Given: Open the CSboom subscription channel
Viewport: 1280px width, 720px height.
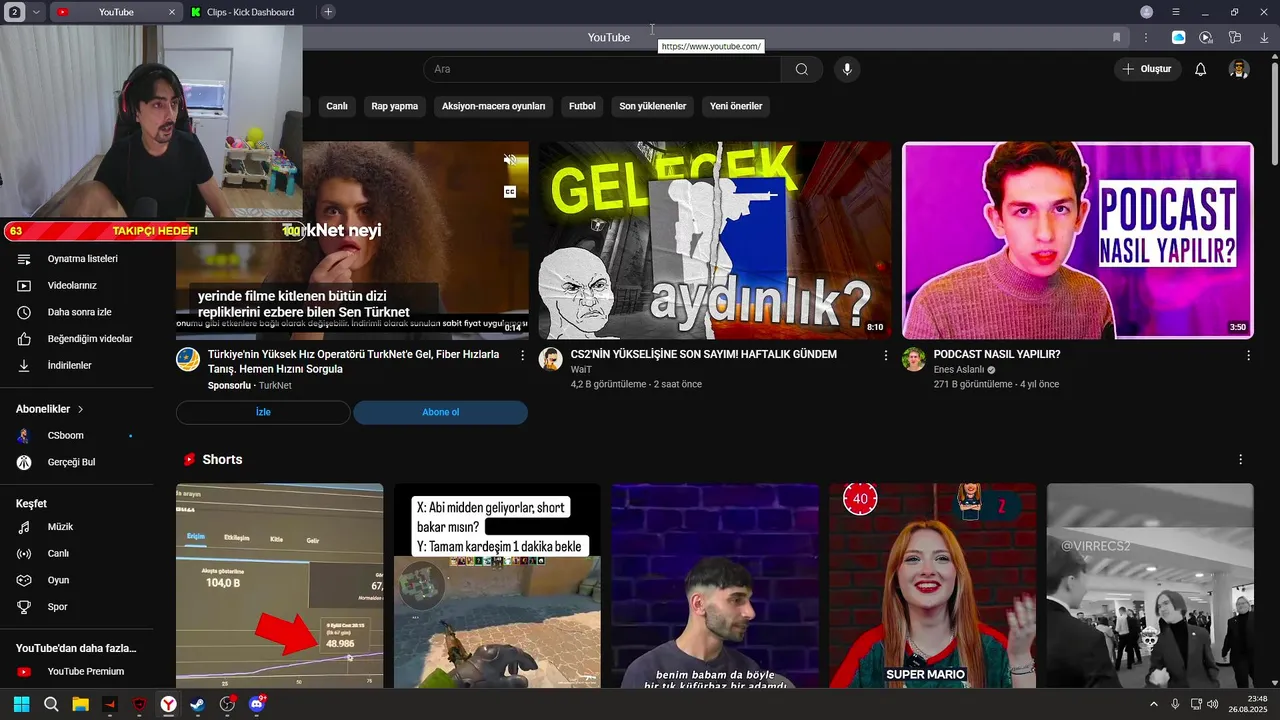Looking at the screenshot, I should (66, 436).
